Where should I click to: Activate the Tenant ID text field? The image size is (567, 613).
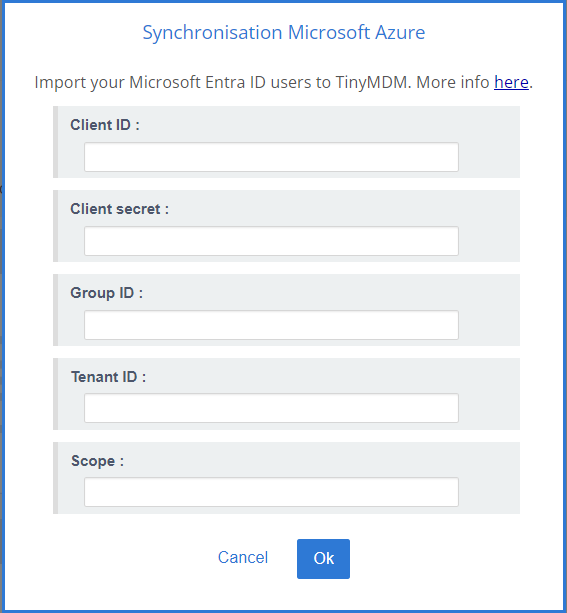(271, 408)
